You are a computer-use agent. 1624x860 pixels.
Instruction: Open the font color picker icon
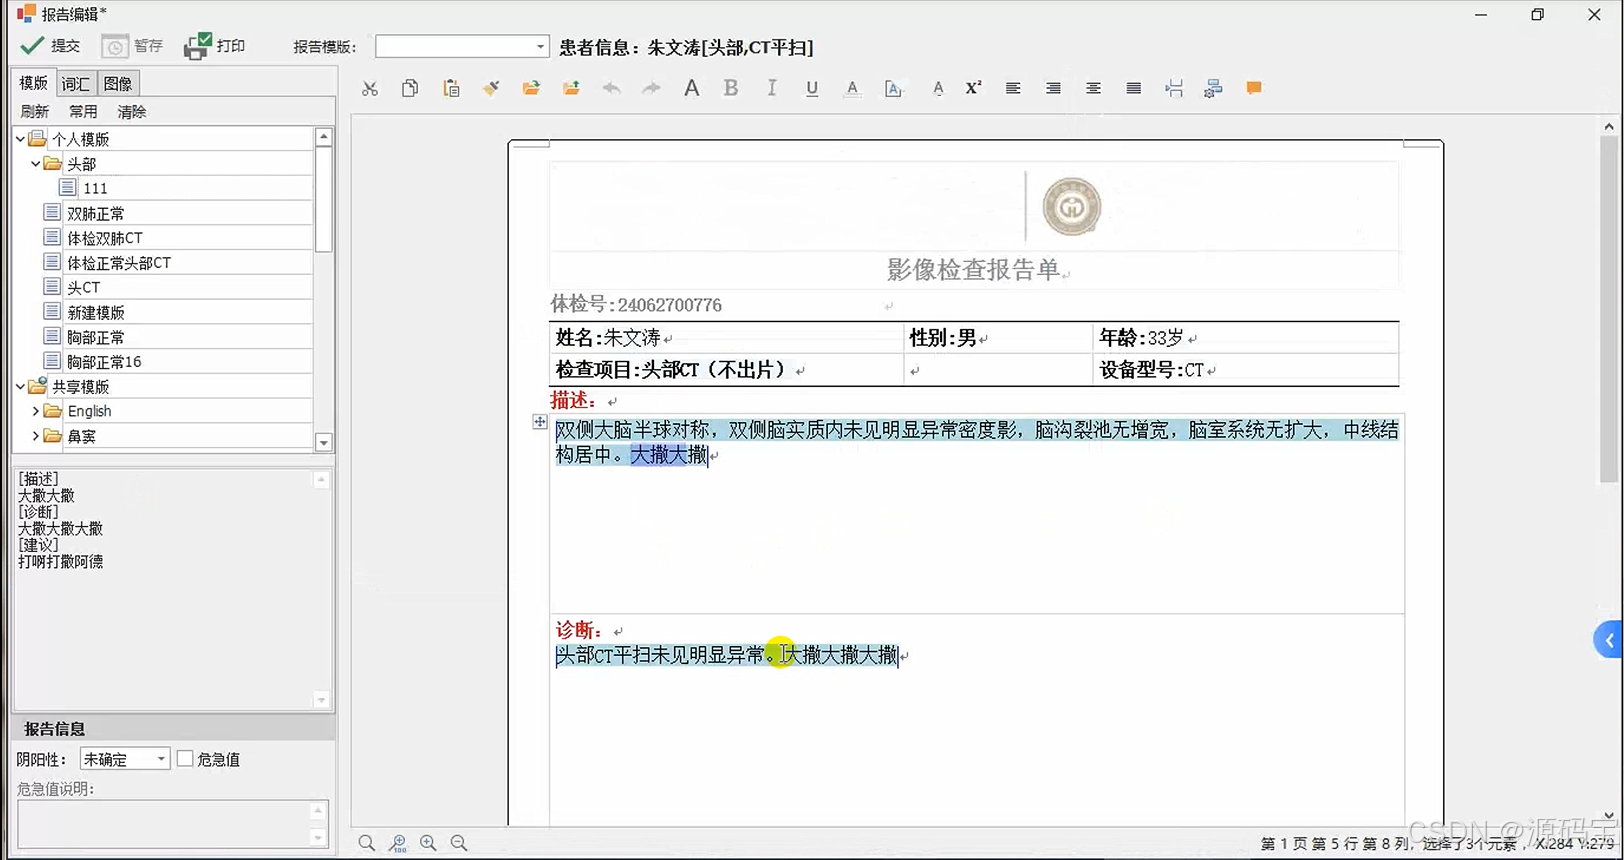click(852, 89)
